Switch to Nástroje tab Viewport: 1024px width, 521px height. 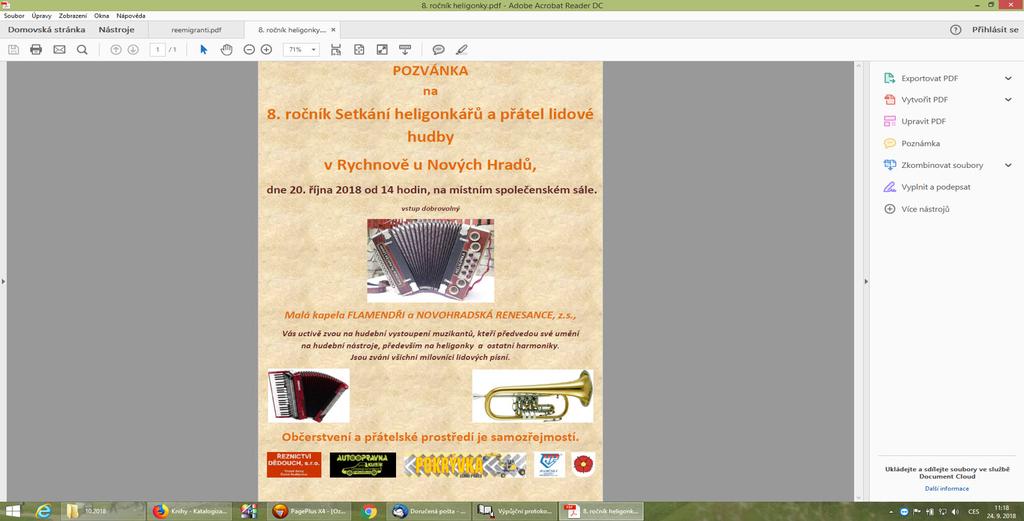[x=116, y=30]
